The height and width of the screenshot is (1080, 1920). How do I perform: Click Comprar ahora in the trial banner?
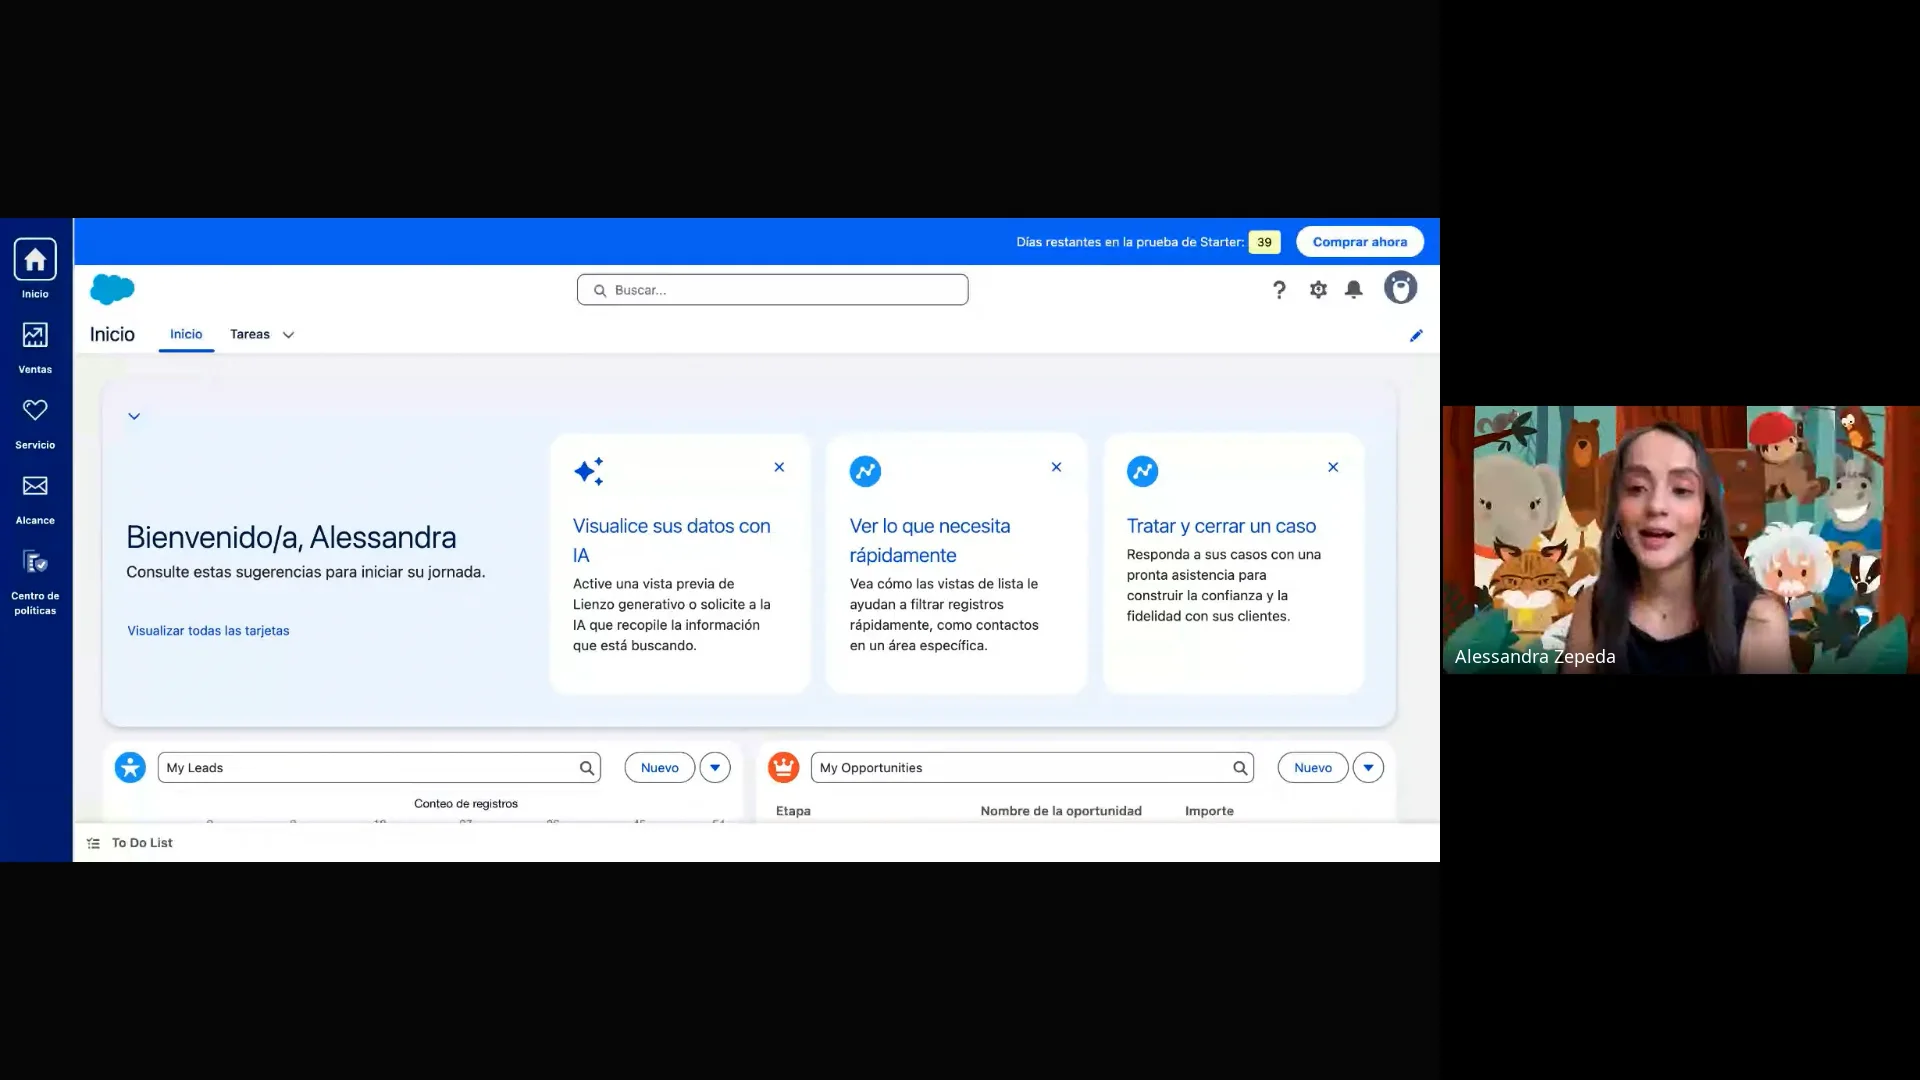(1359, 241)
